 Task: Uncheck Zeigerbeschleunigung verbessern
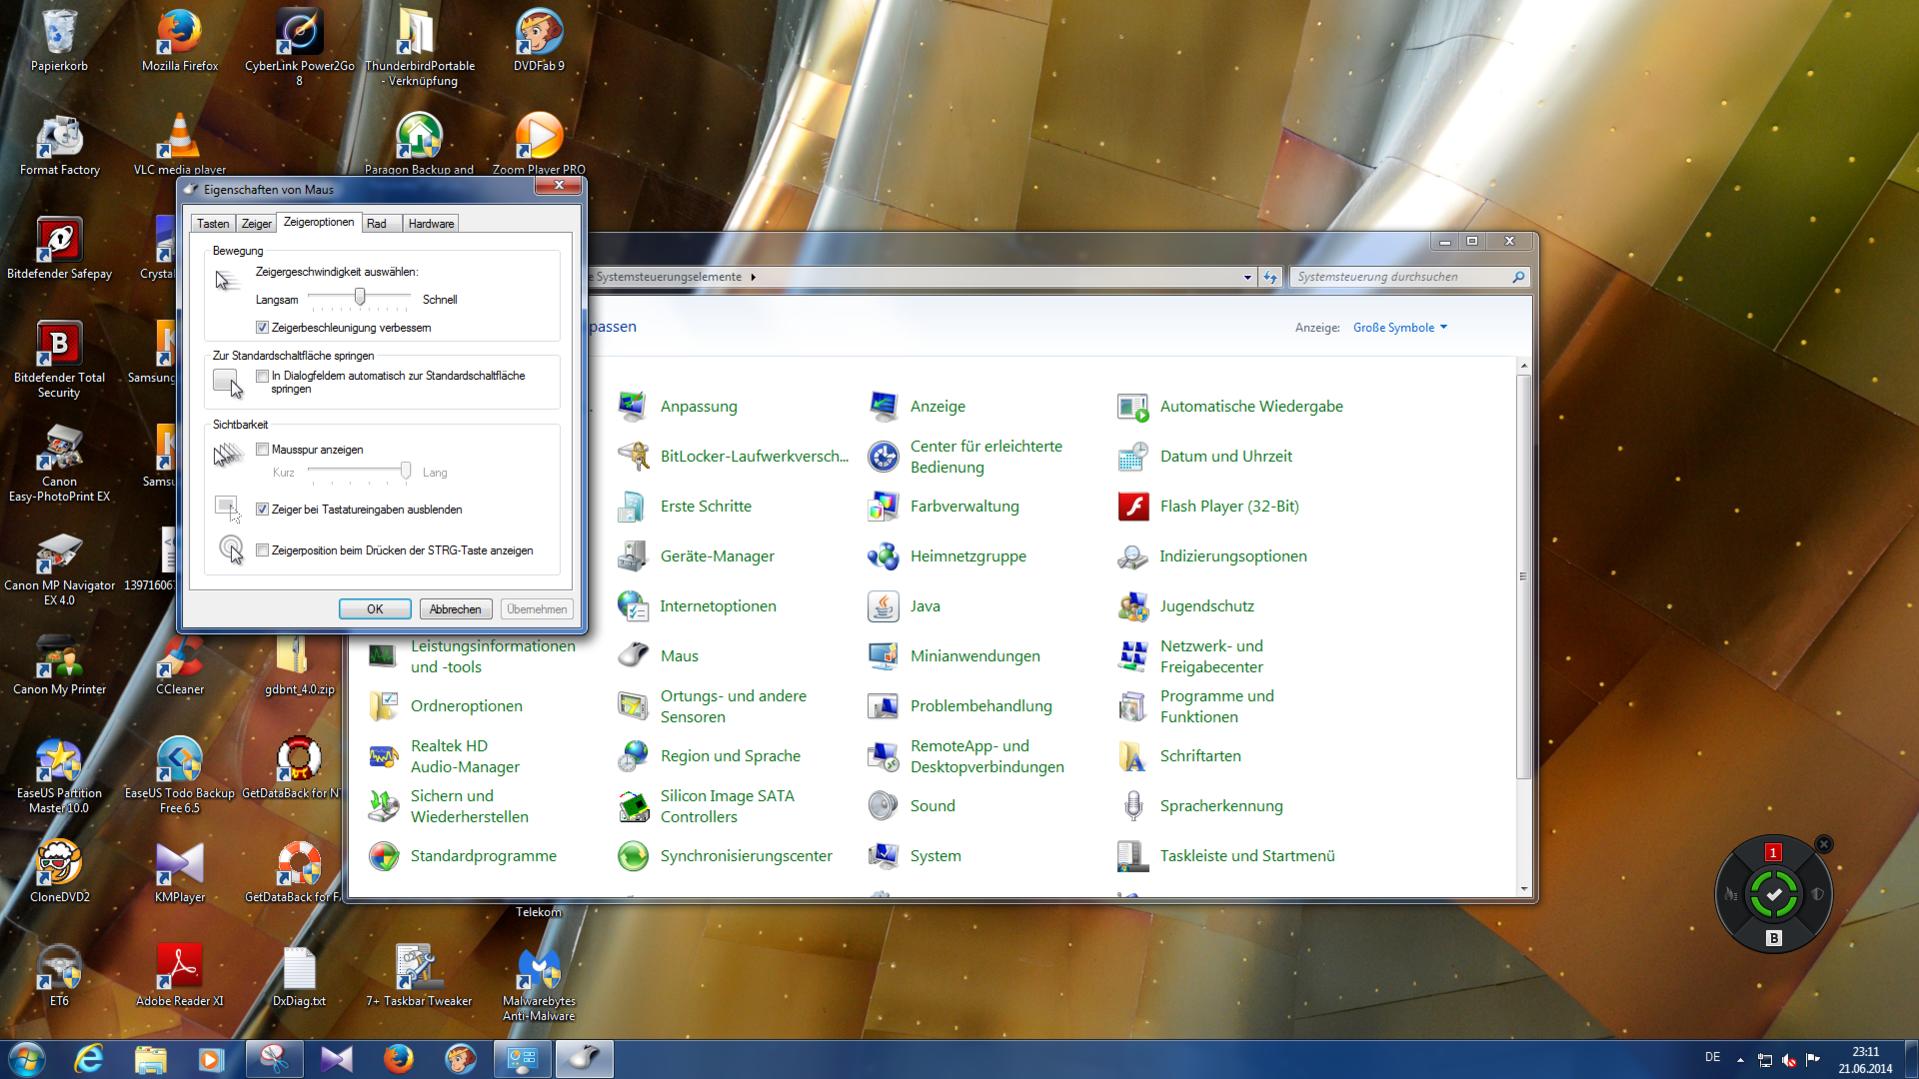(262, 328)
